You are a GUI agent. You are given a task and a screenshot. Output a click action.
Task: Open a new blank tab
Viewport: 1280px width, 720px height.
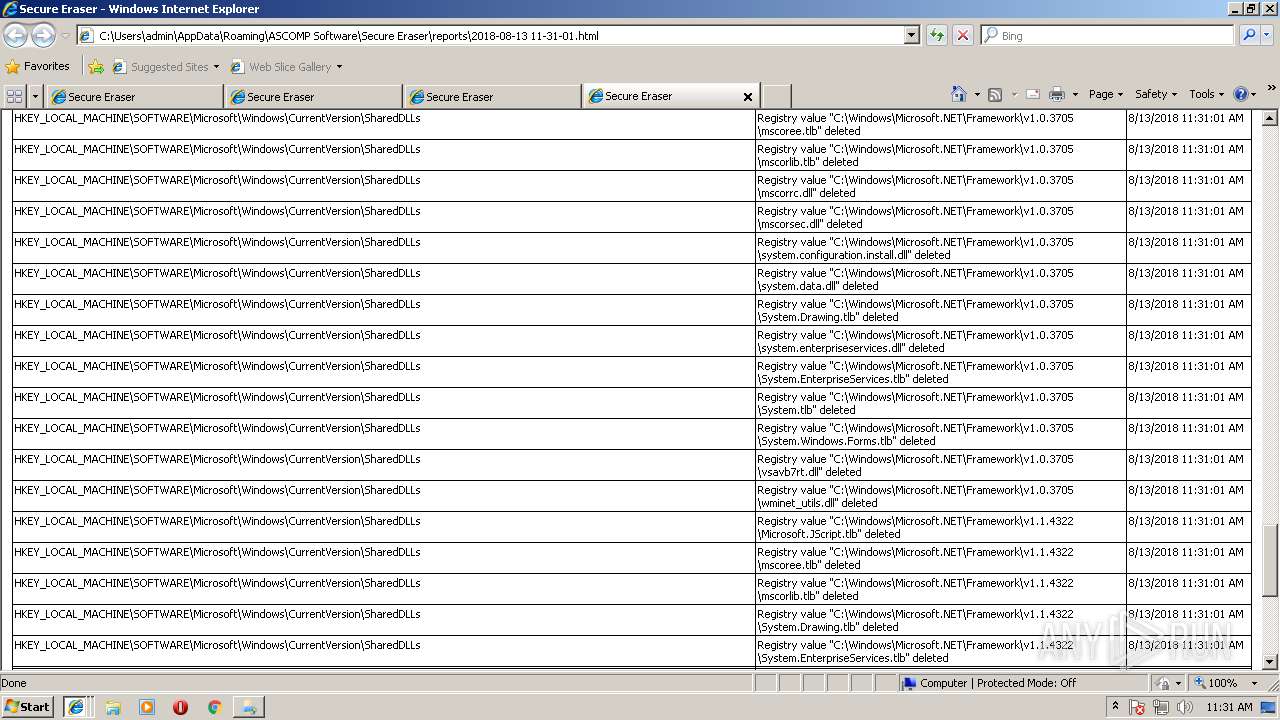[776, 97]
